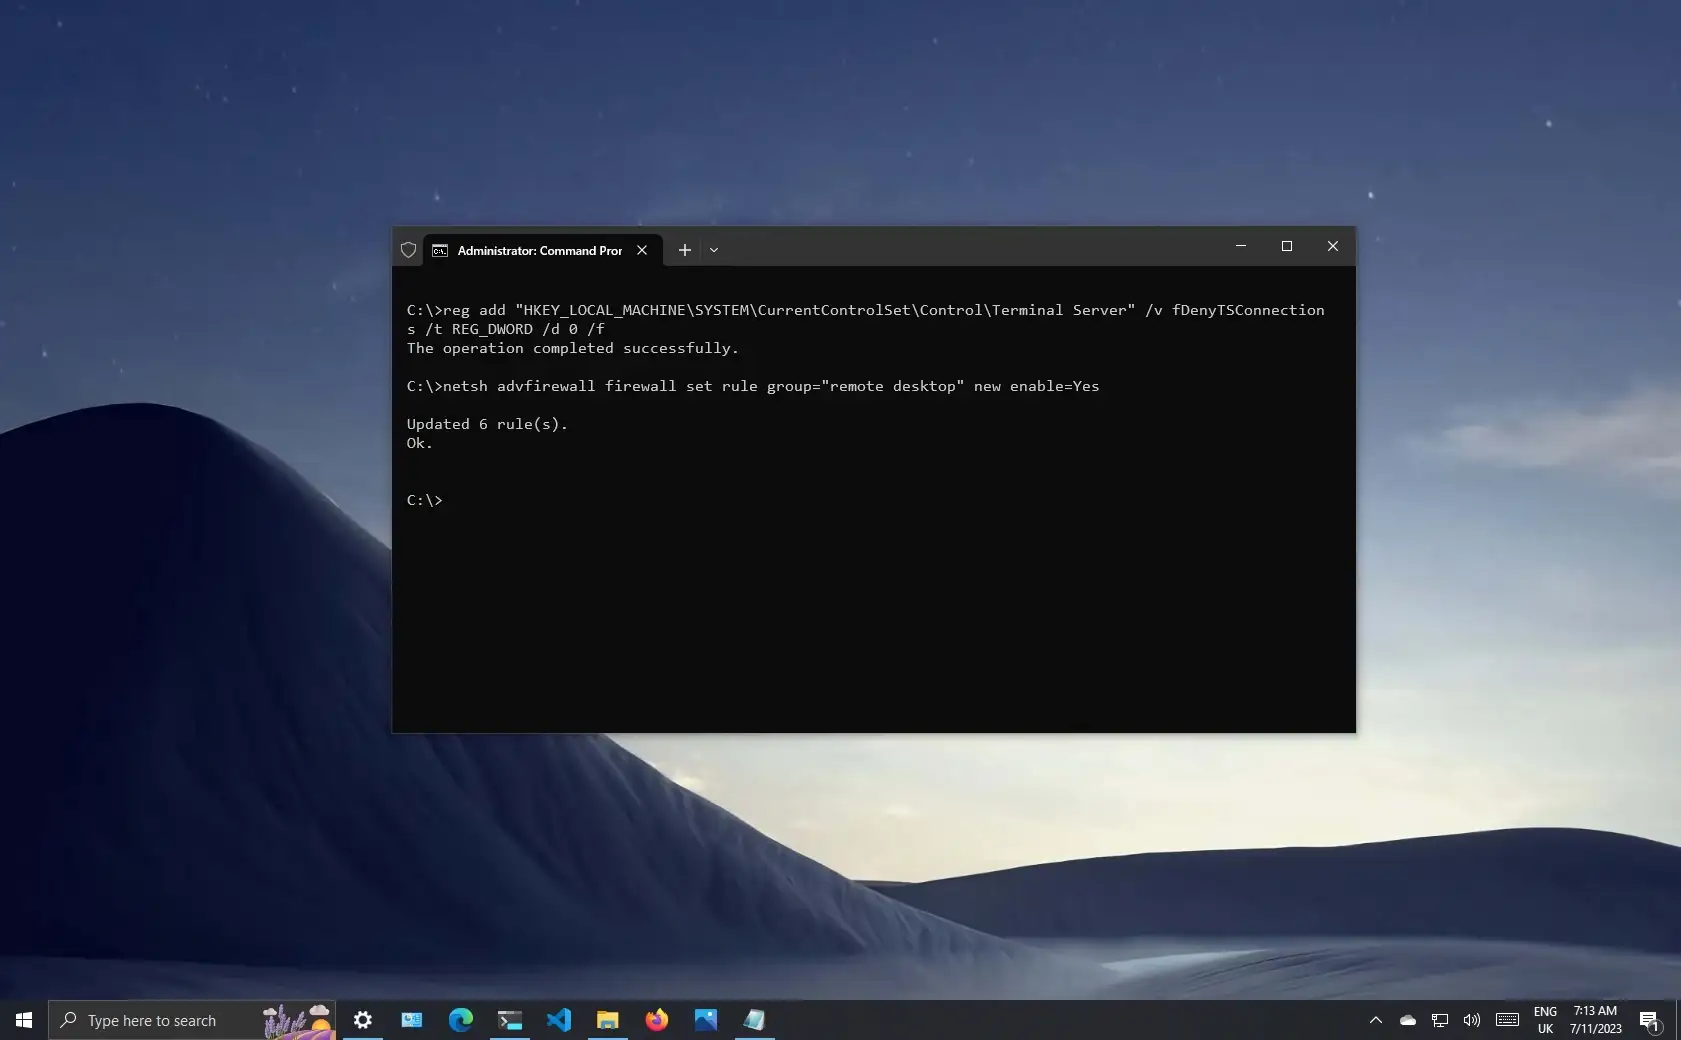Open Microsoft Edge from the taskbar
Image resolution: width=1681 pixels, height=1040 pixels.
pyautogui.click(x=461, y=1020)
